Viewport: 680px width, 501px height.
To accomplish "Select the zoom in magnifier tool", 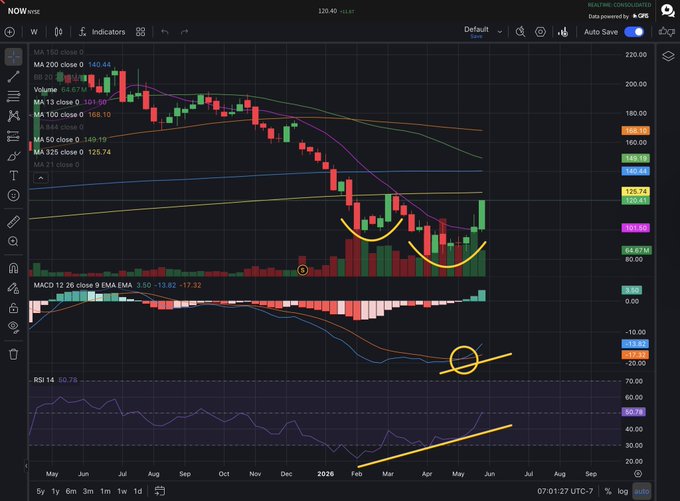I will (x=13, y=242).
